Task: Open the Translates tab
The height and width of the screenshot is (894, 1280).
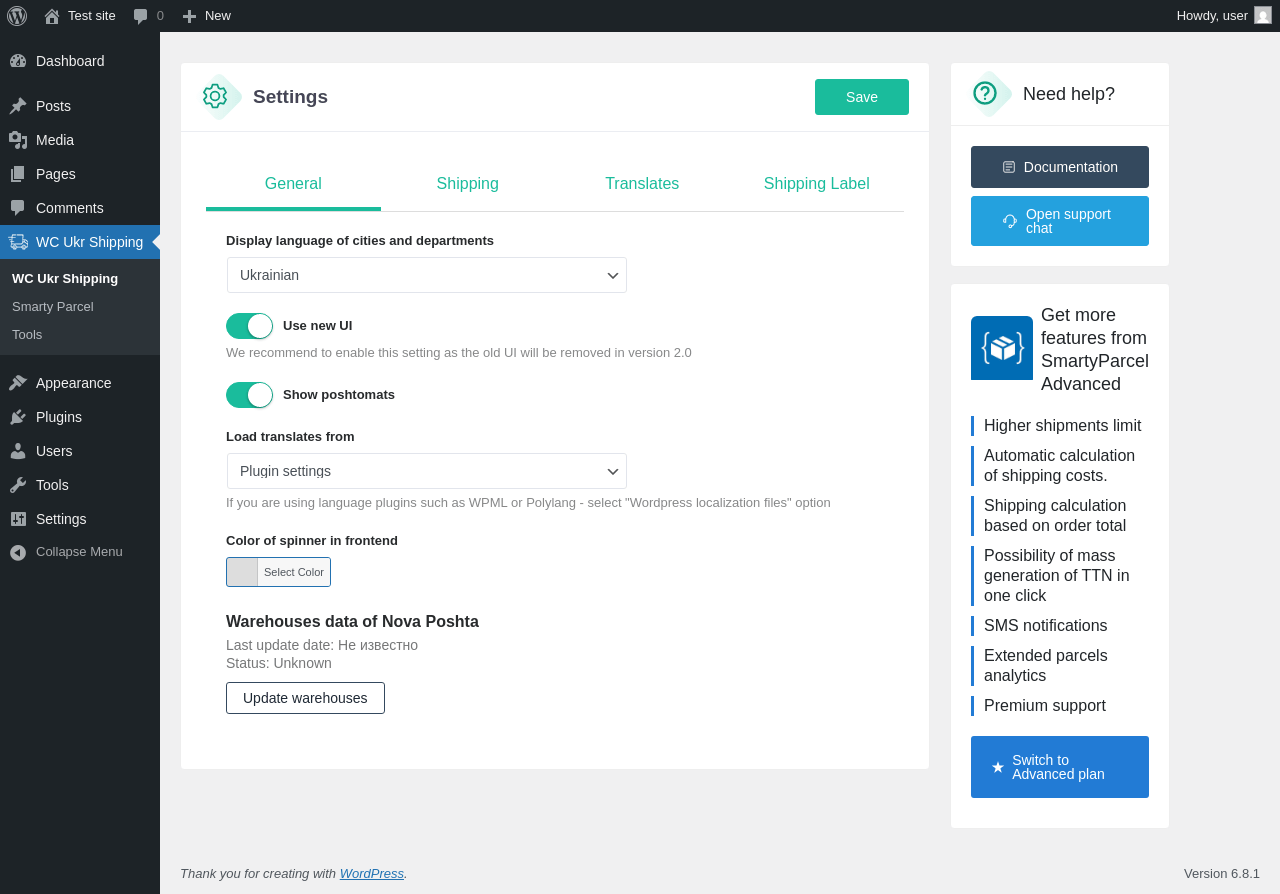Action: 642,184
